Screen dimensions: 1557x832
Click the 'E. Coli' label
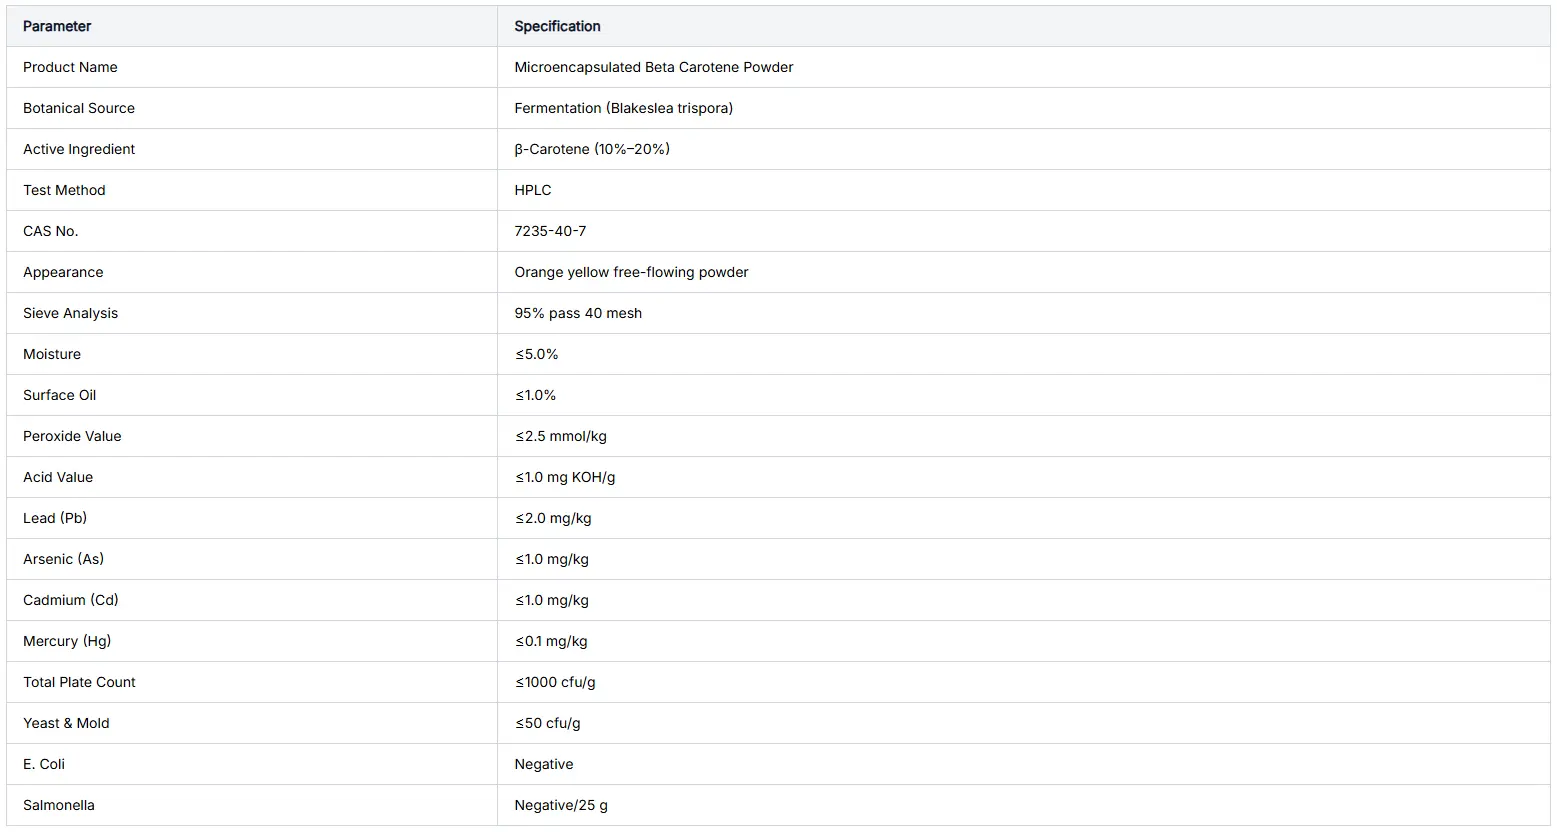tap(44, 764)
